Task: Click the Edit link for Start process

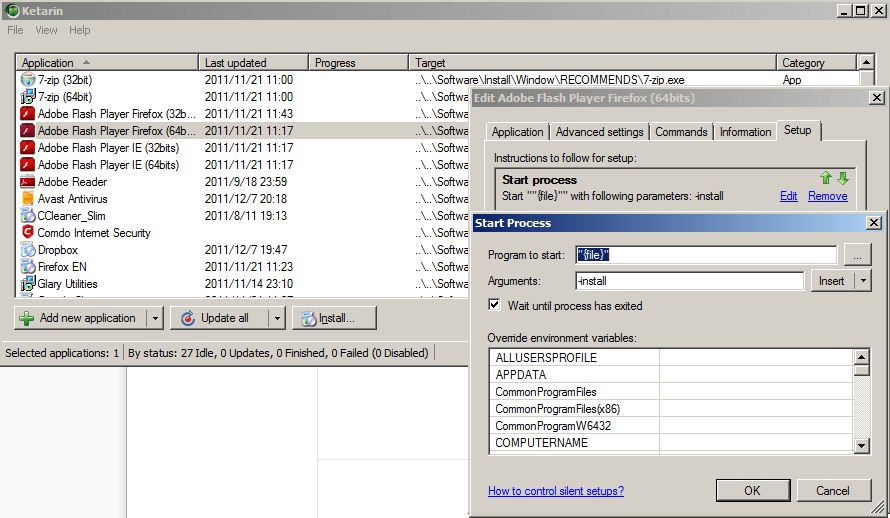Action: click(x=788, y=196)
